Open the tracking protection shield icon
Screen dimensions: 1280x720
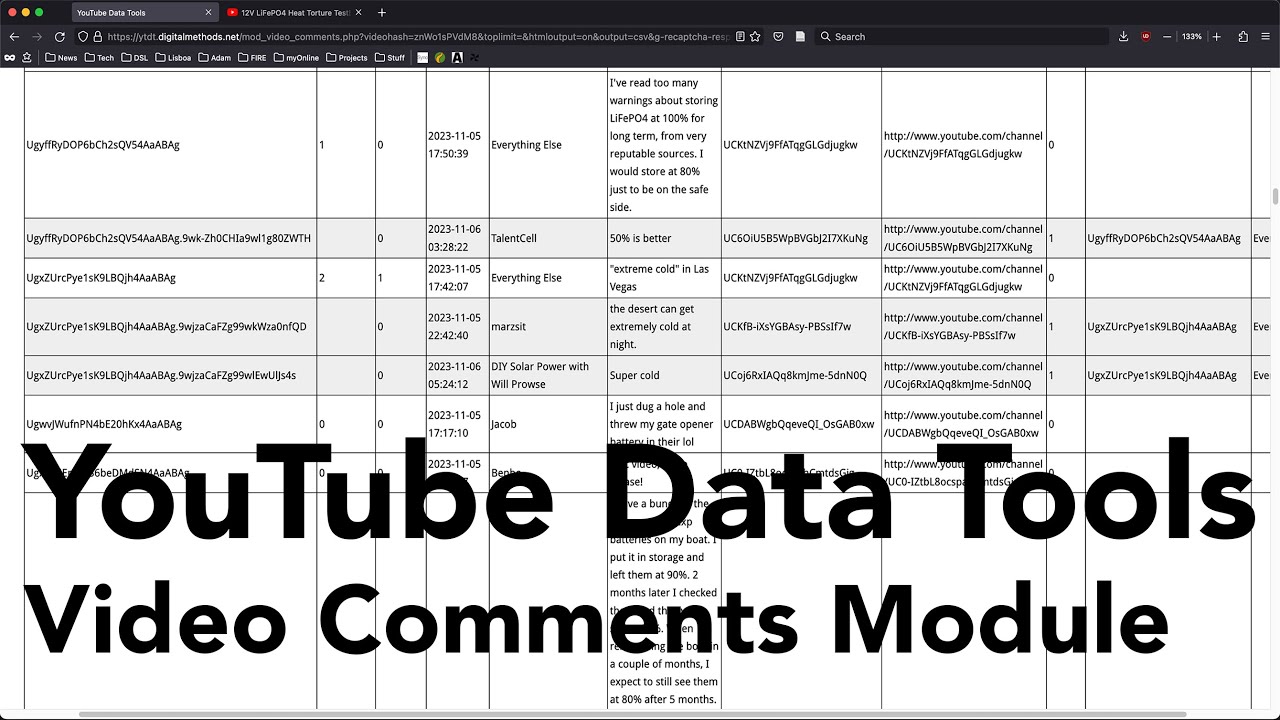point(83,36)
